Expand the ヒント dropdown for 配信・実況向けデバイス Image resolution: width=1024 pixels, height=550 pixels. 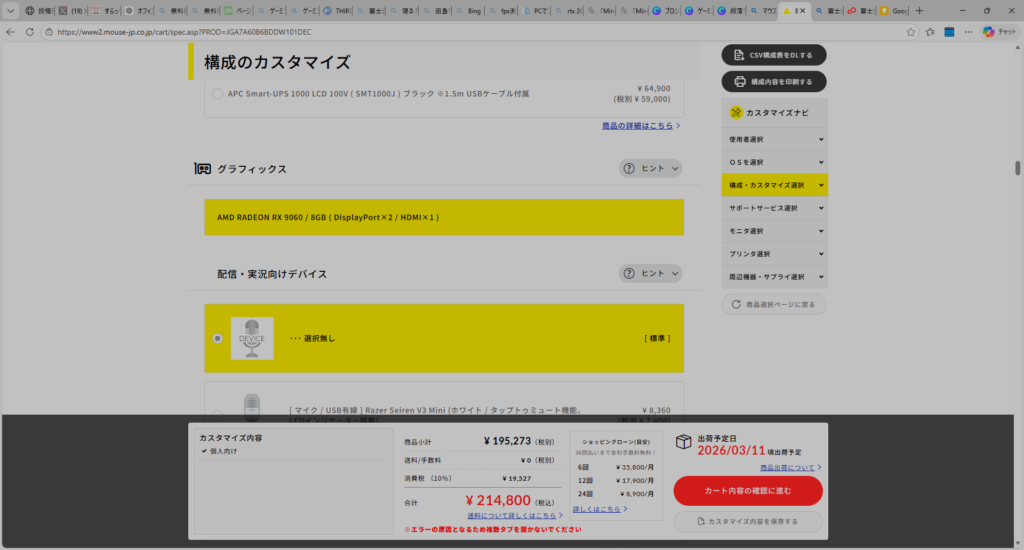click(x=650, y=273)
